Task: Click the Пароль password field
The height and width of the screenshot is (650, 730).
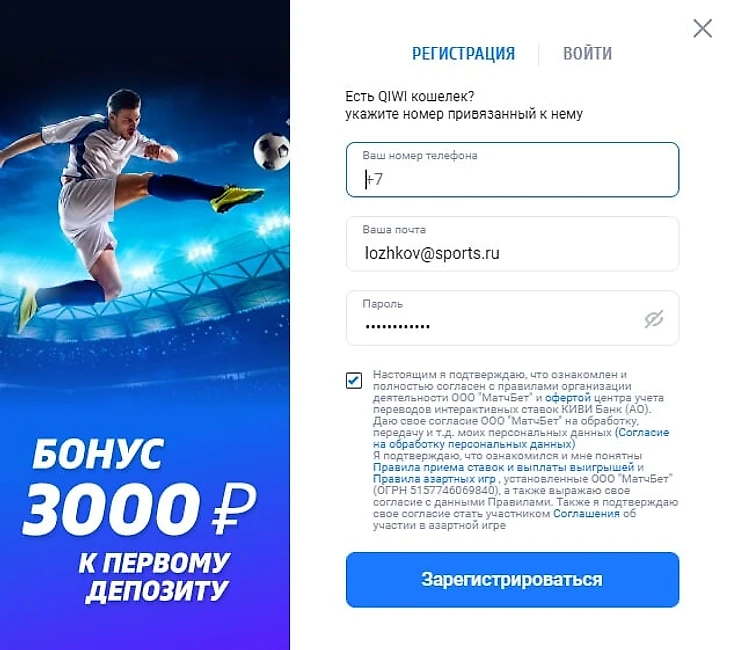Action: point(512,318)
